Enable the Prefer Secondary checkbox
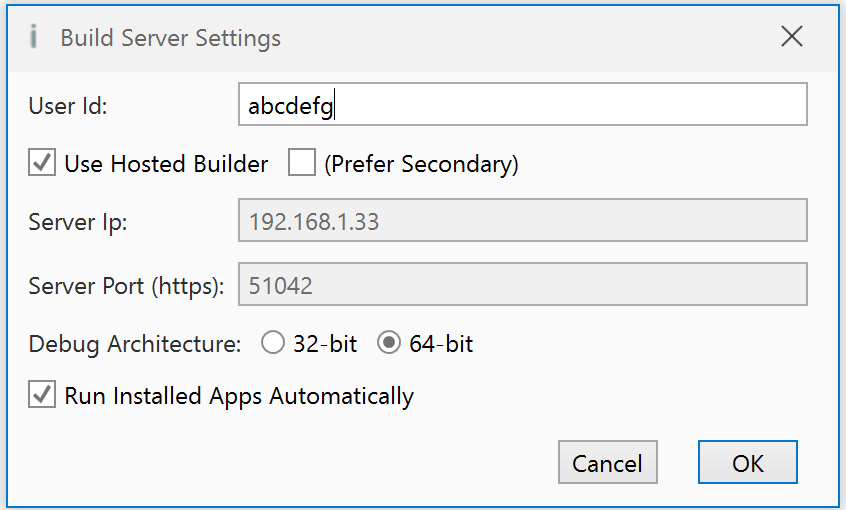 (x=302, y=163)
